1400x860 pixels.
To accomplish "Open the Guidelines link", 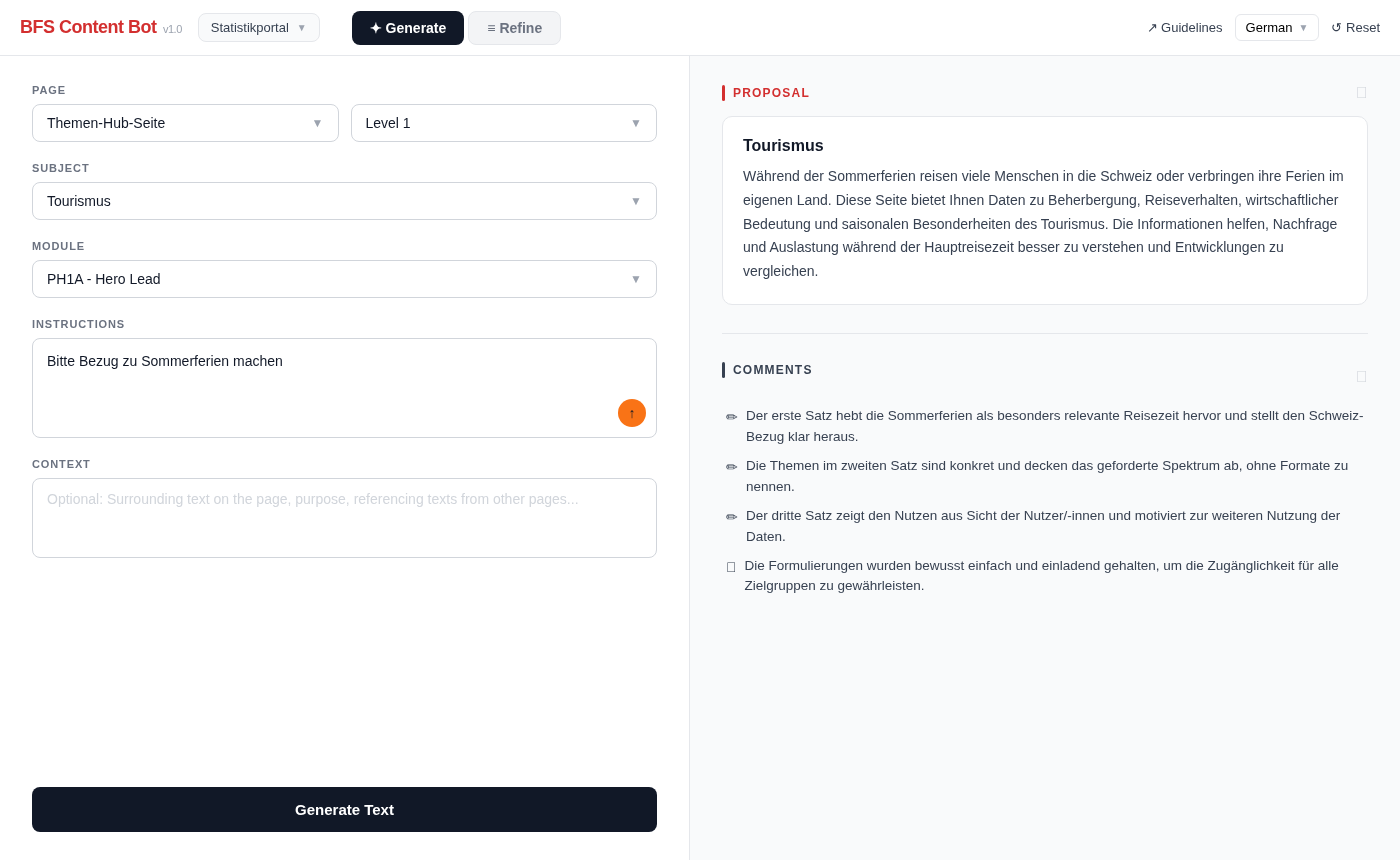I will click(1191, 27).
